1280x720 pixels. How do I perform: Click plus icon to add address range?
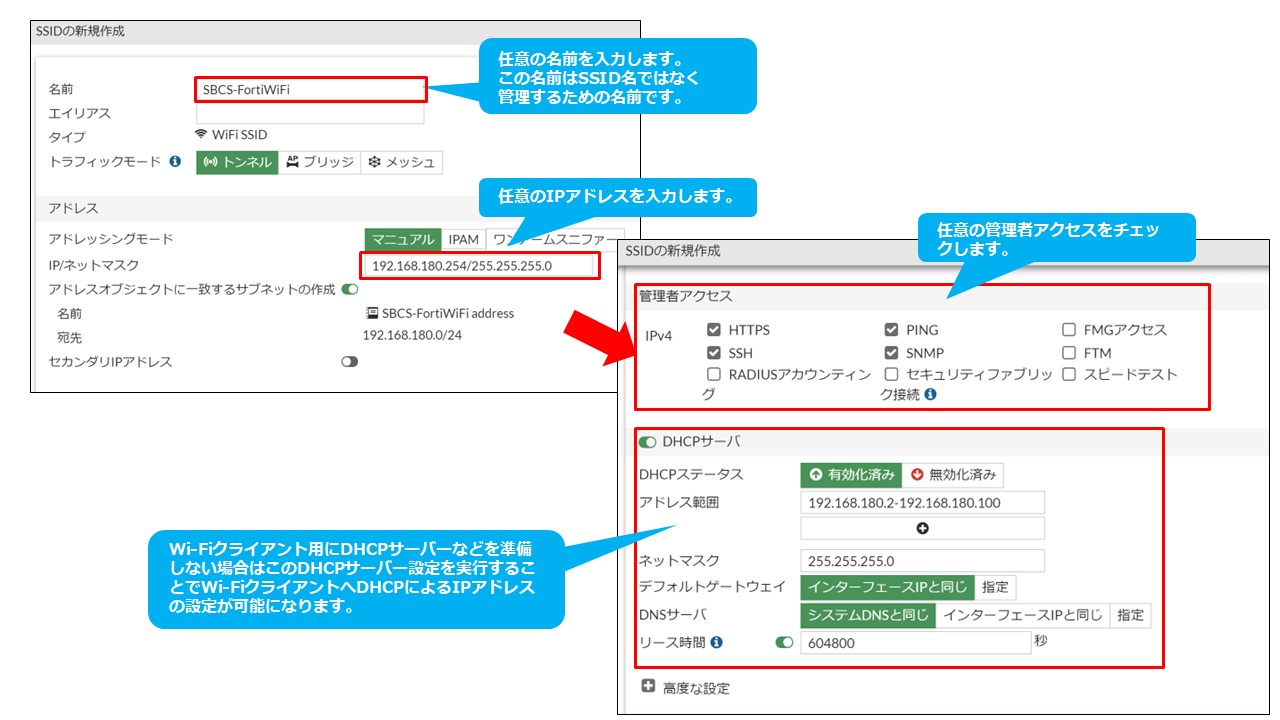pos(922,529)
